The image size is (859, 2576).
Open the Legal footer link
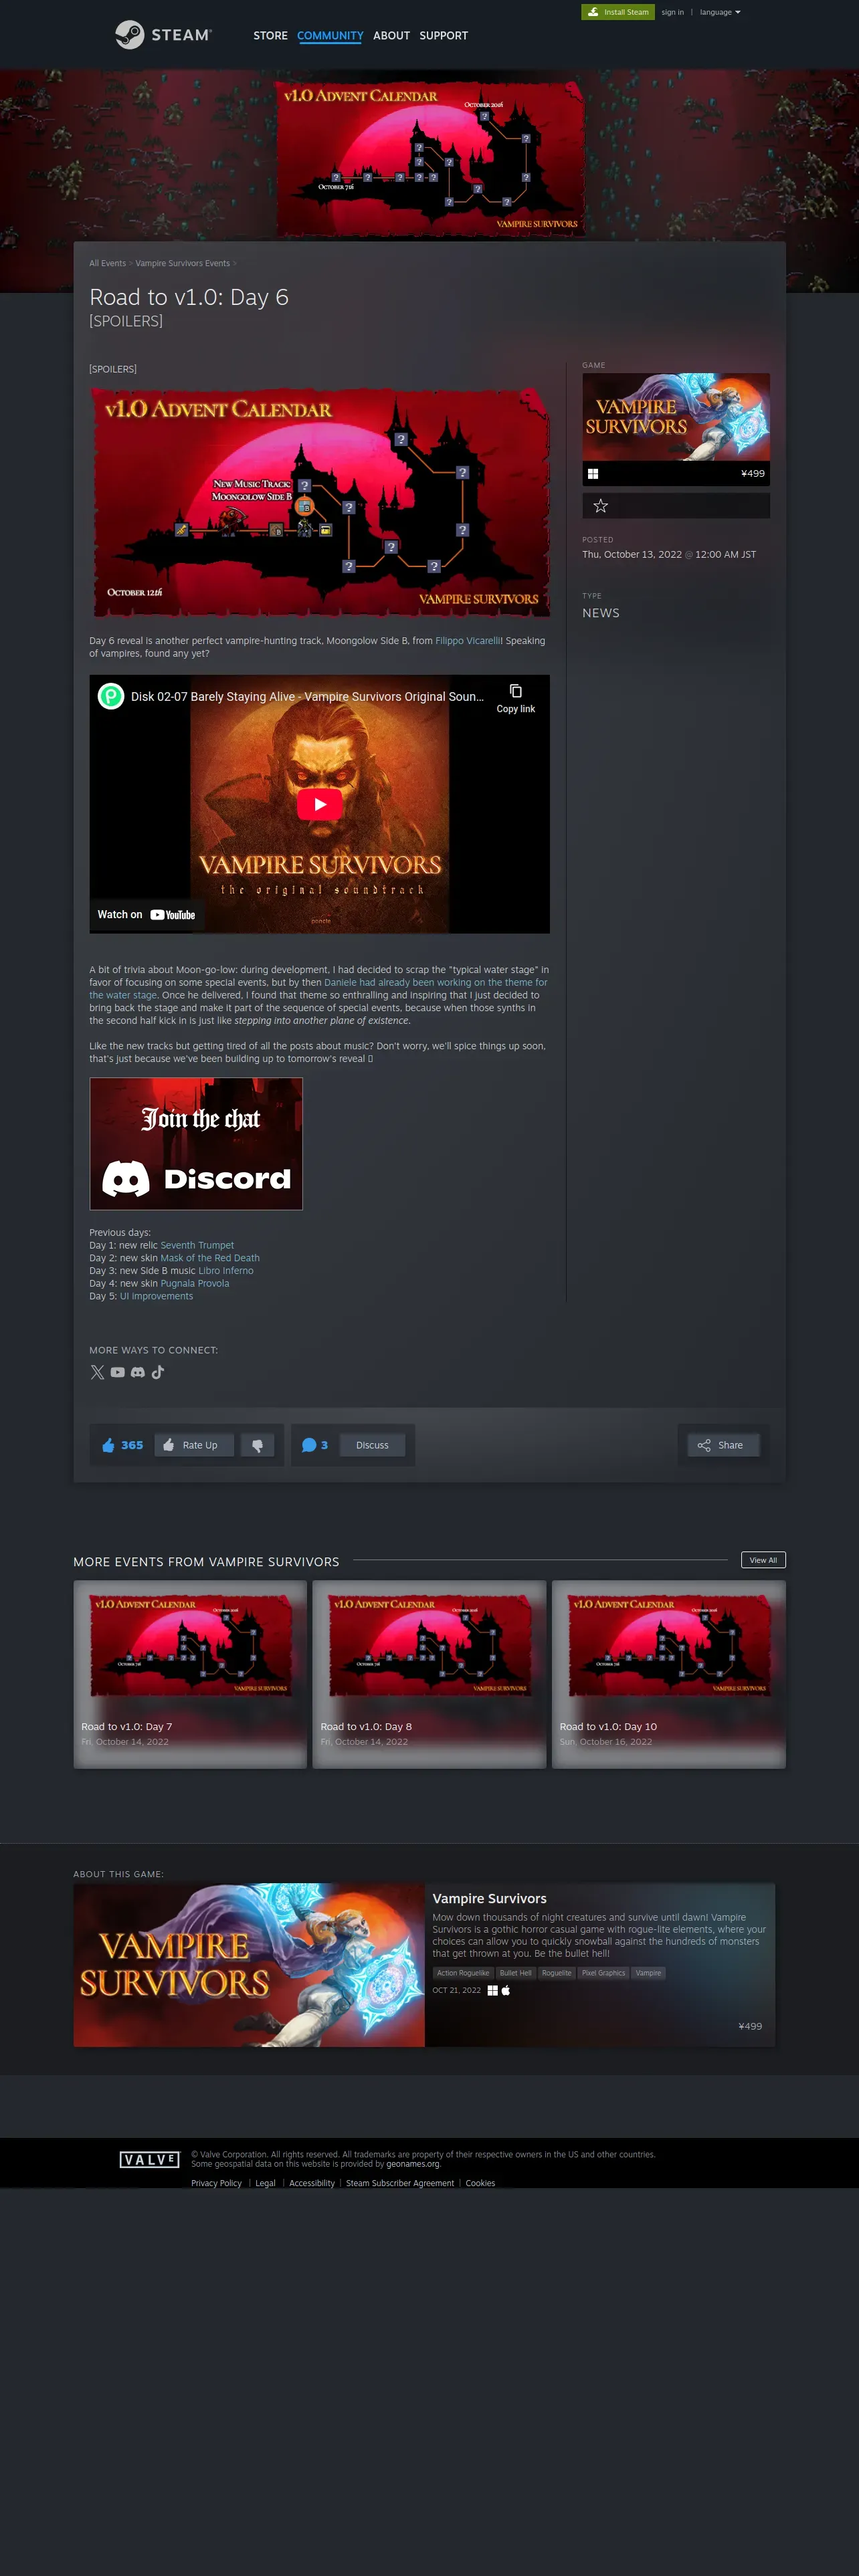pos(265,2183)
